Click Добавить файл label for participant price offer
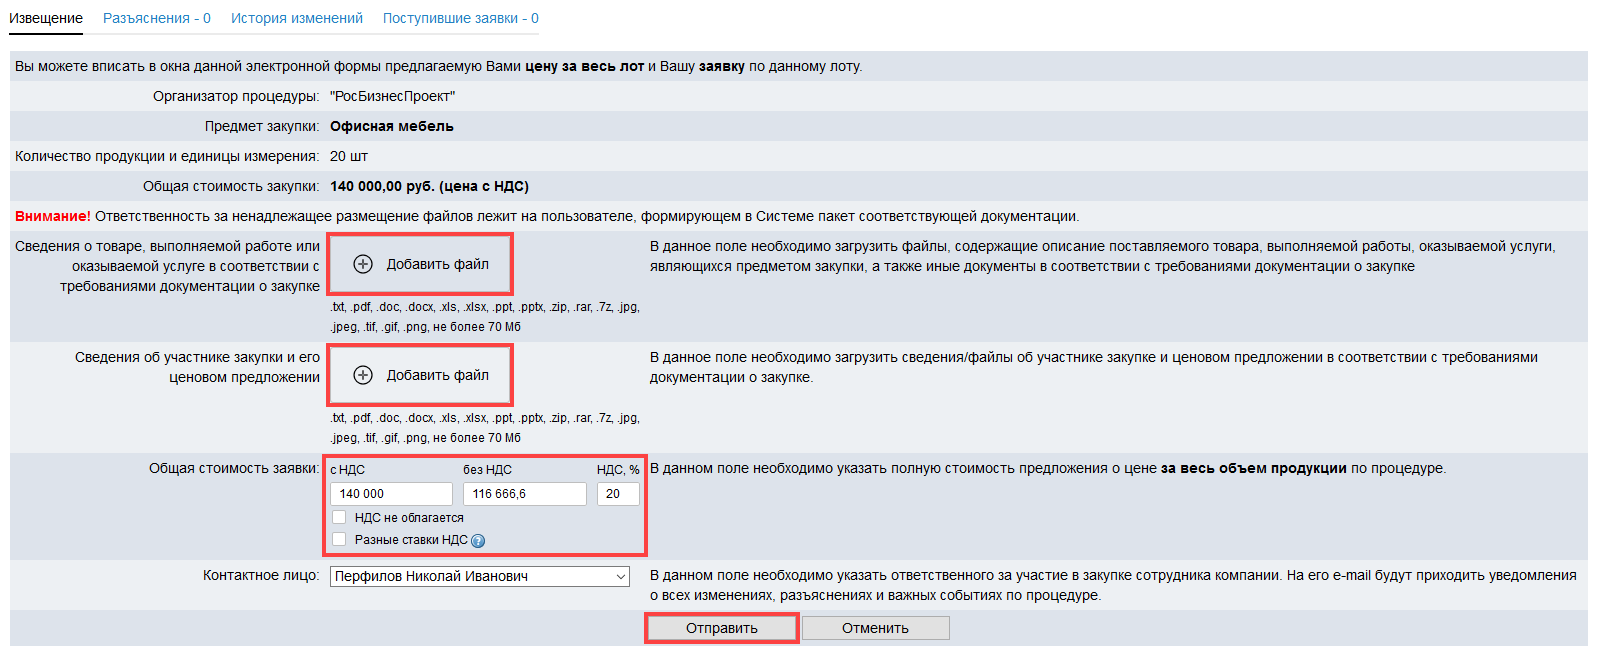1599x658 pixels. coord(438,375)
